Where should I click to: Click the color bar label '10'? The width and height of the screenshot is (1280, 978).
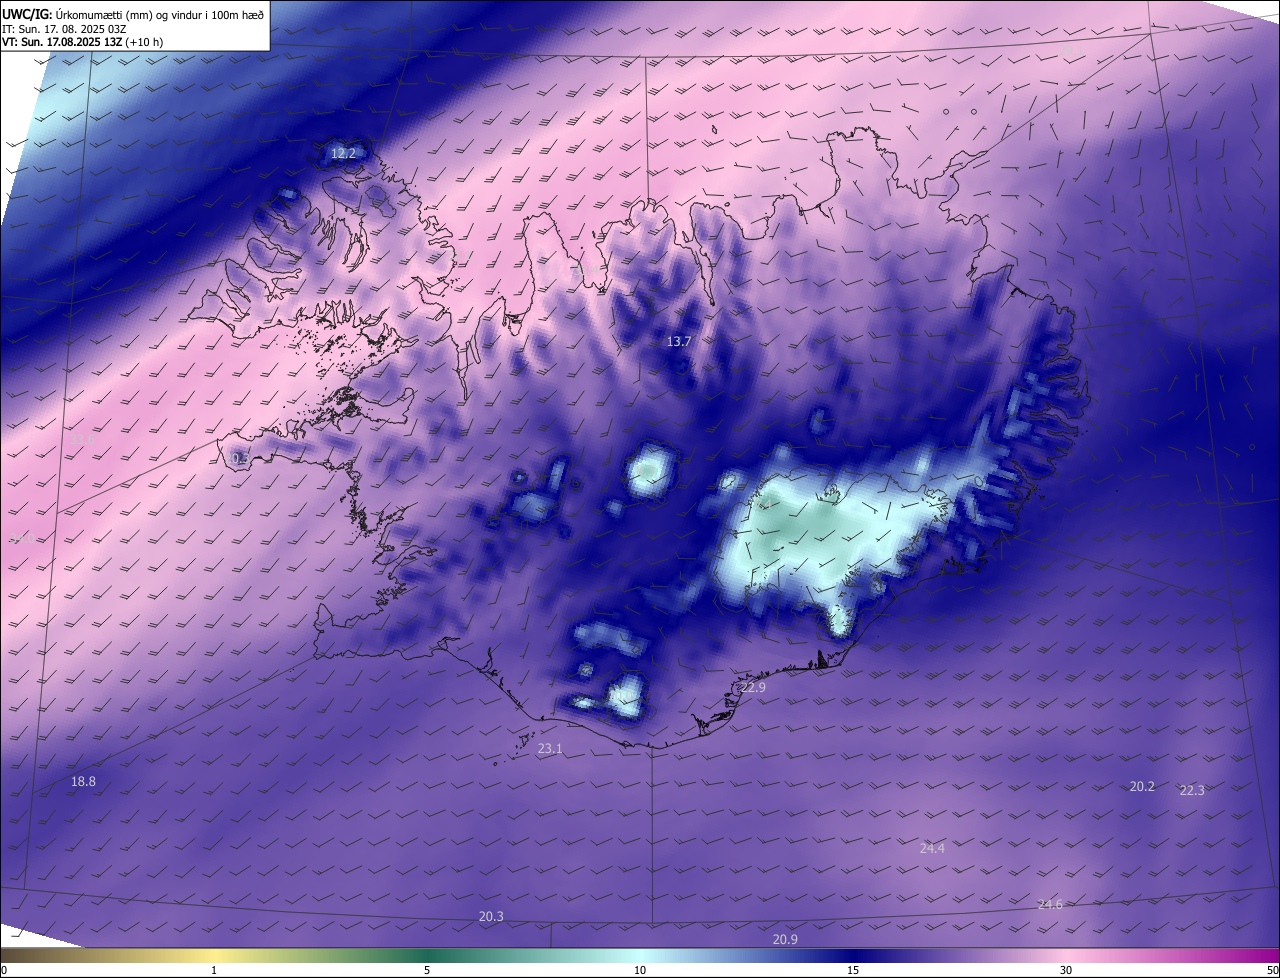coord(640,970)
